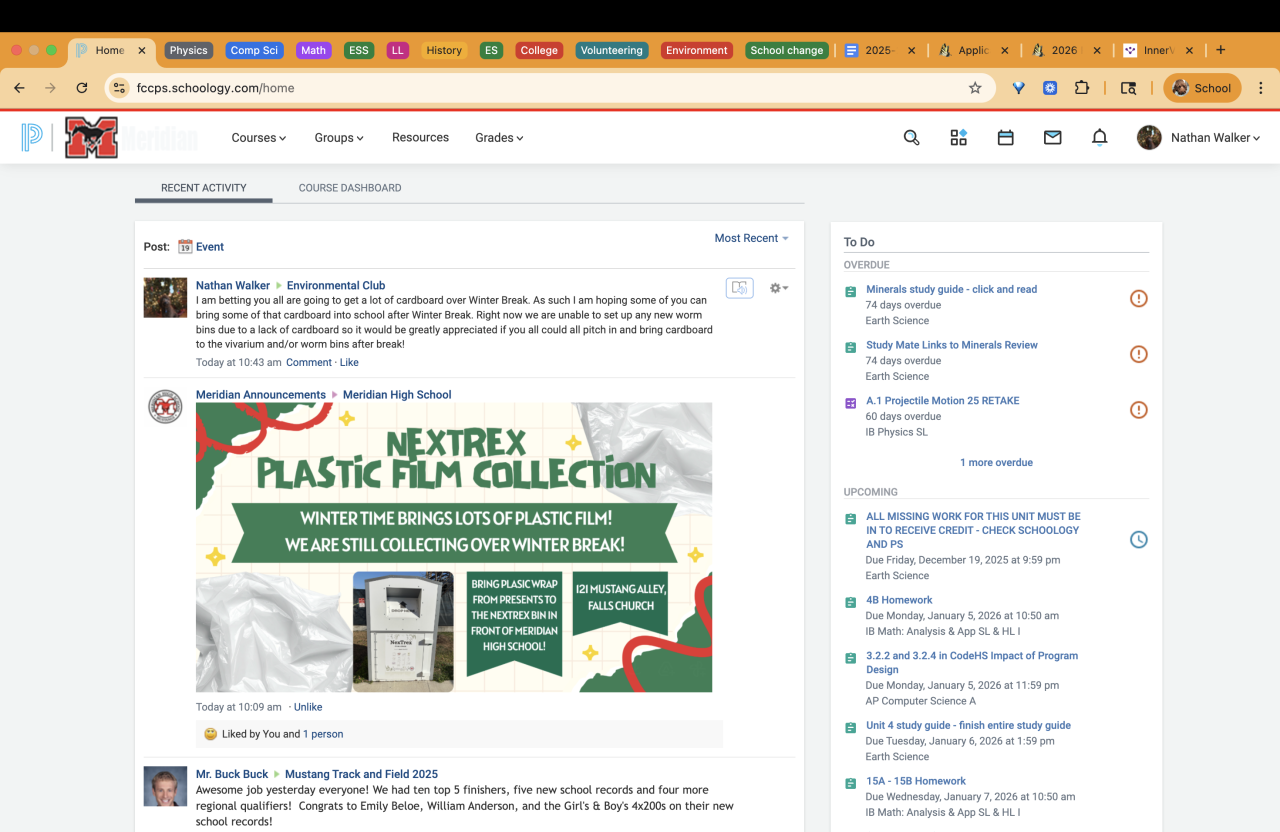Open the Schoology search icon
This screenshot has height=832, width=1280.
(911, 138)
